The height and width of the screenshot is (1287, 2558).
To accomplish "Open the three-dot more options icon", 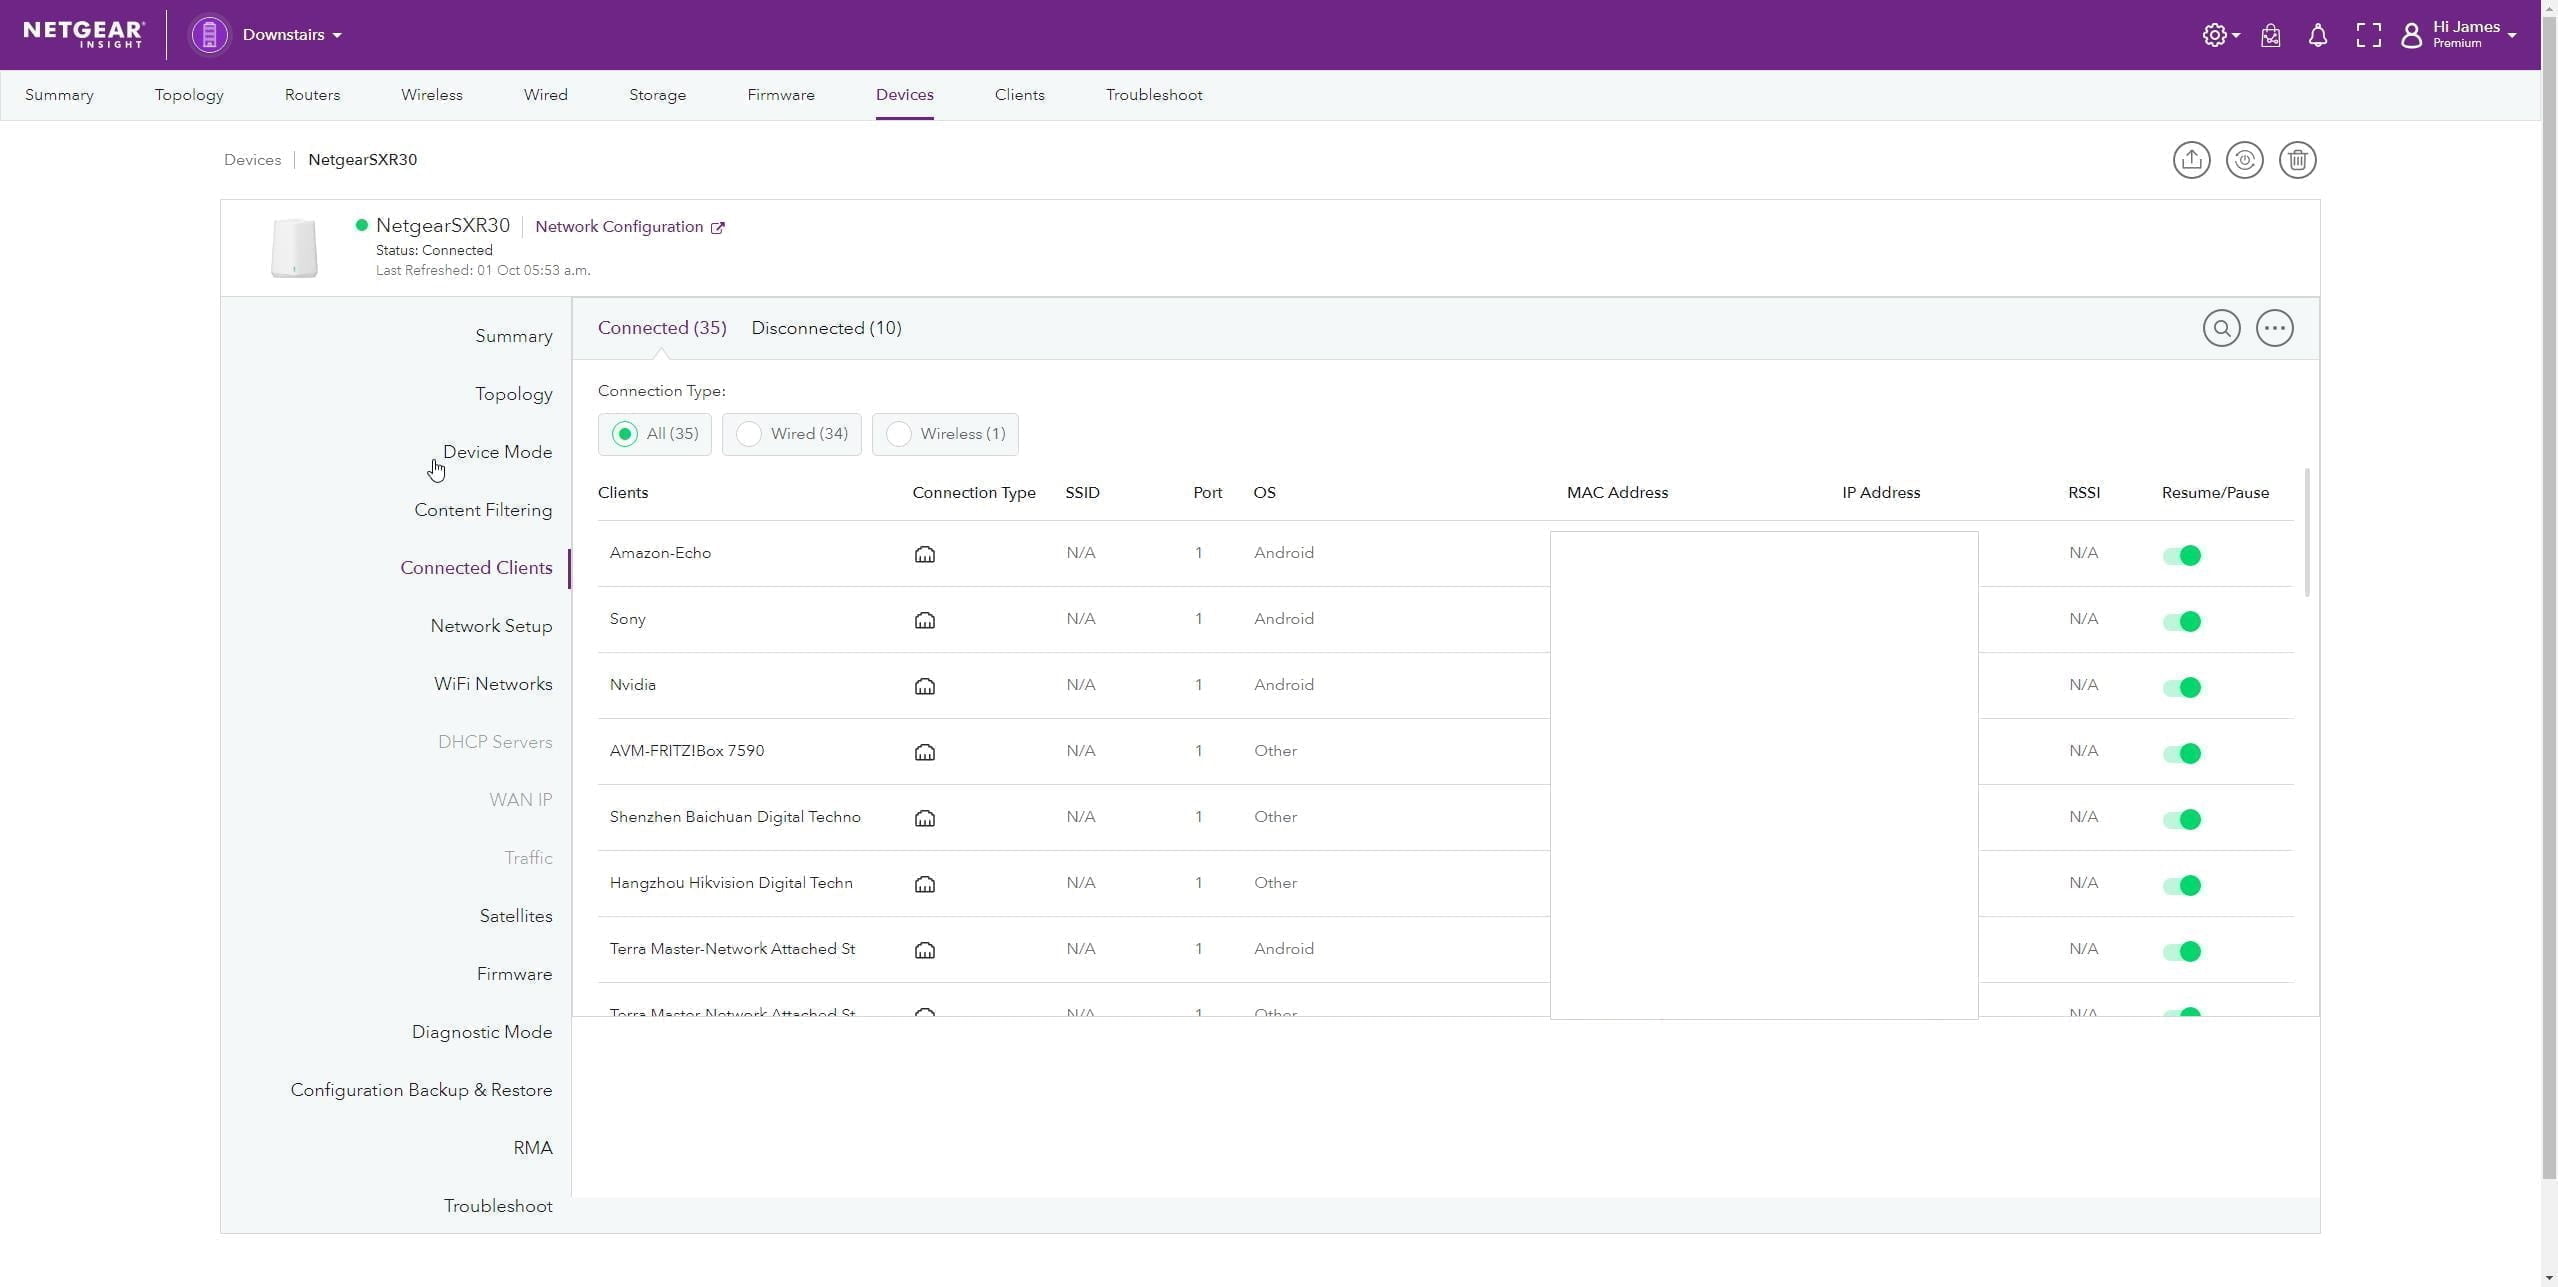I will [2274, 328].
